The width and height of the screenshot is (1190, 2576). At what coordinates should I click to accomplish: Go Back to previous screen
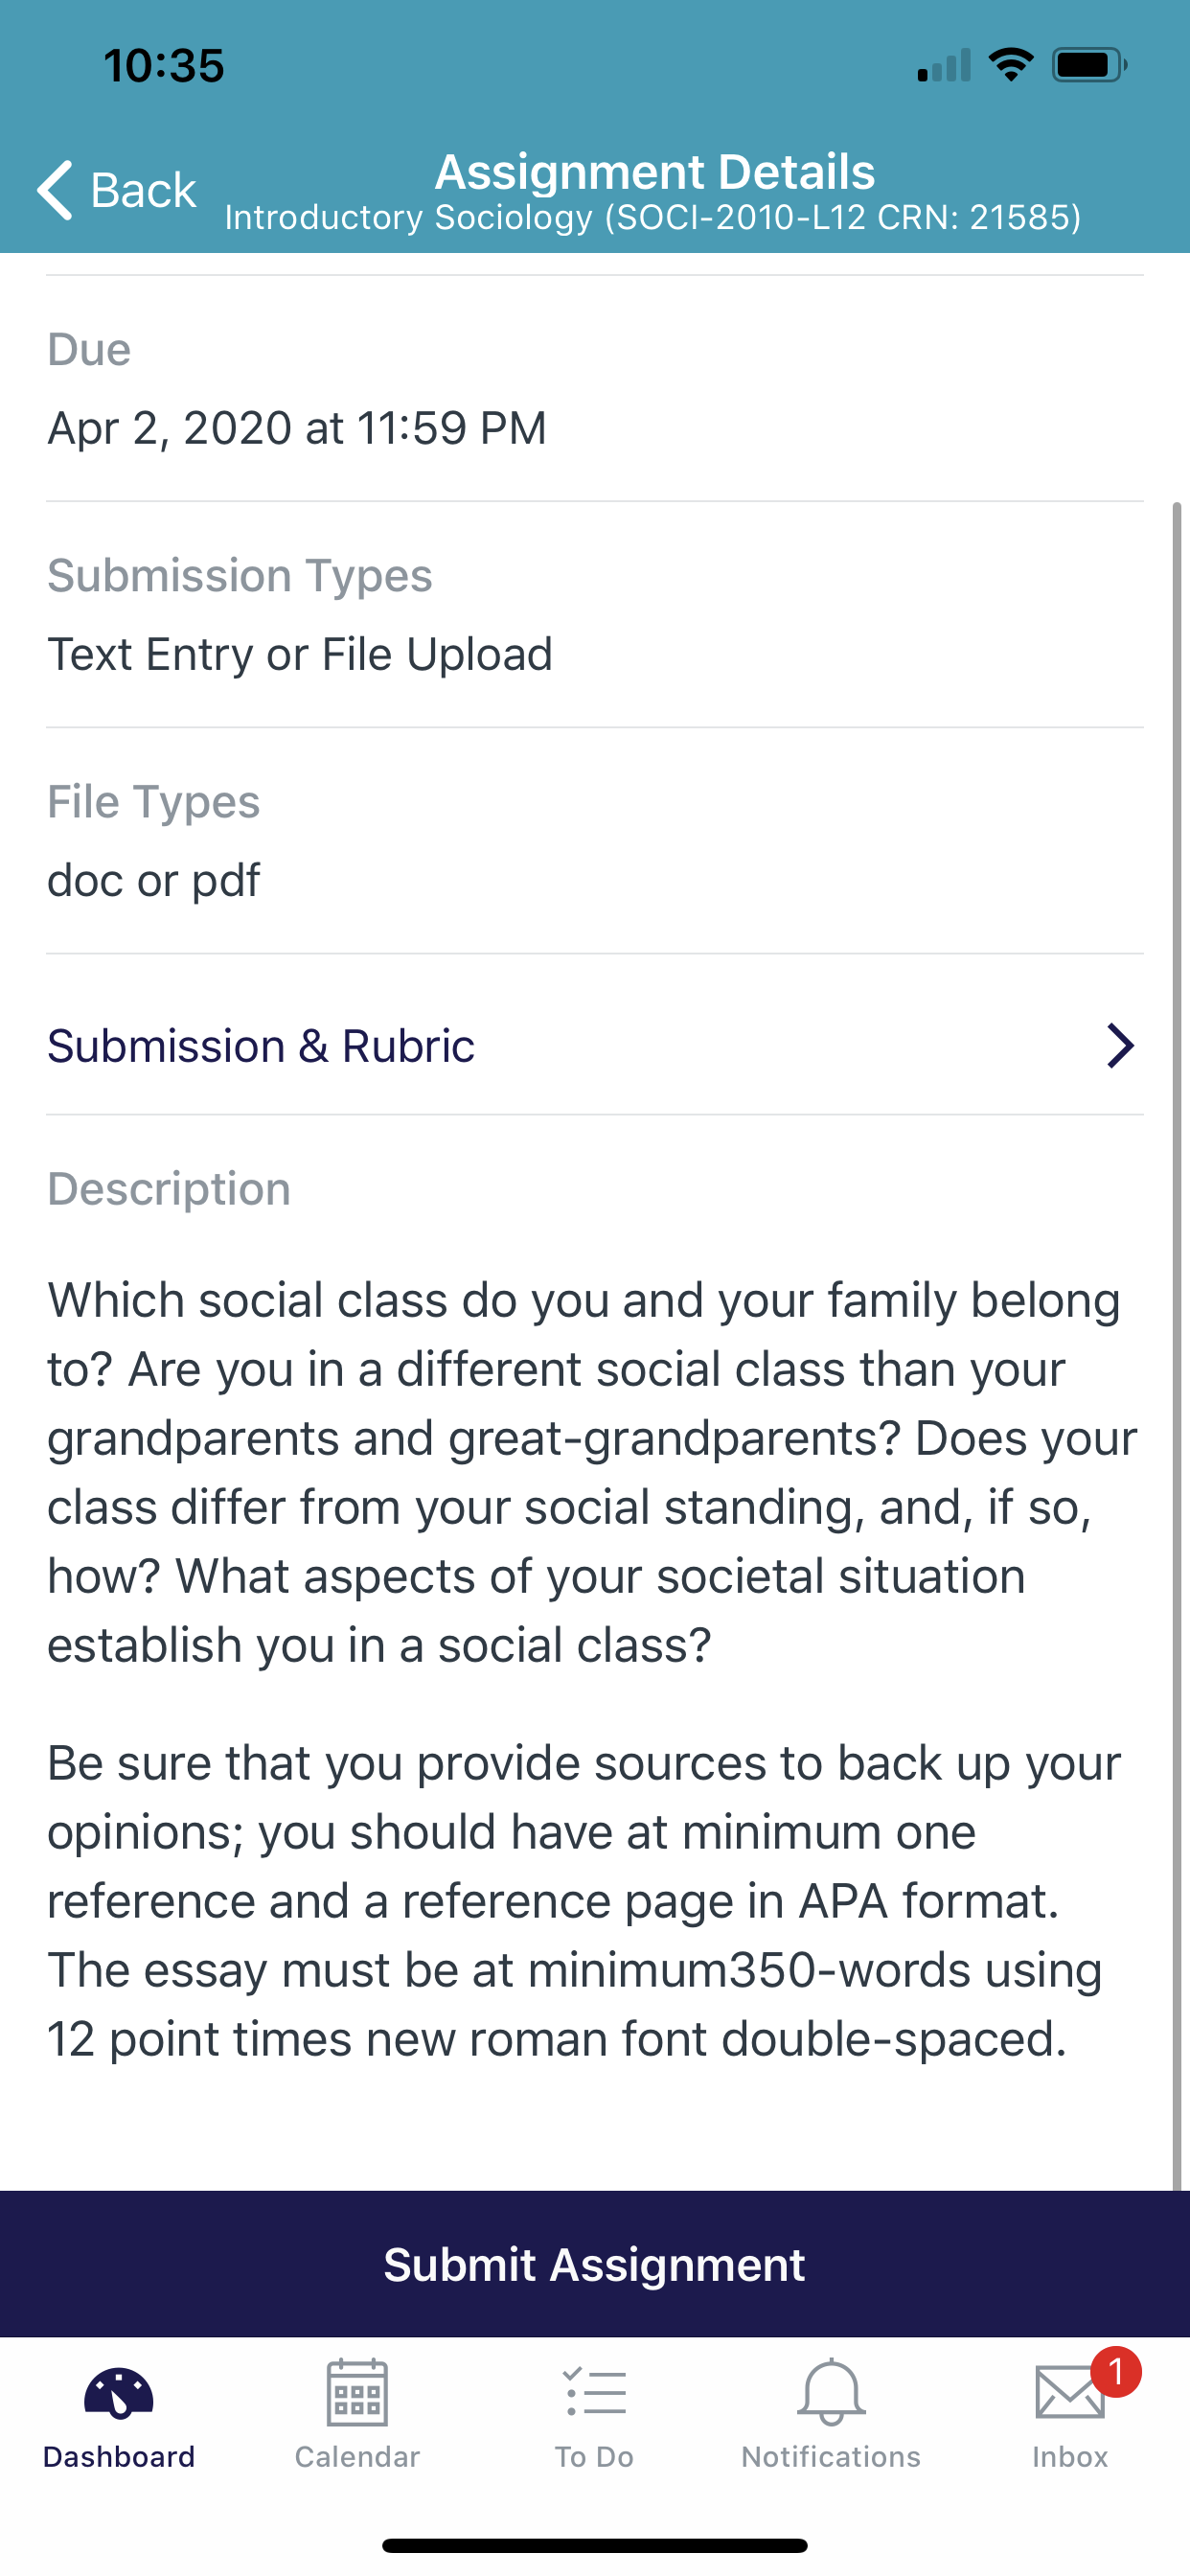click(117, 189)
